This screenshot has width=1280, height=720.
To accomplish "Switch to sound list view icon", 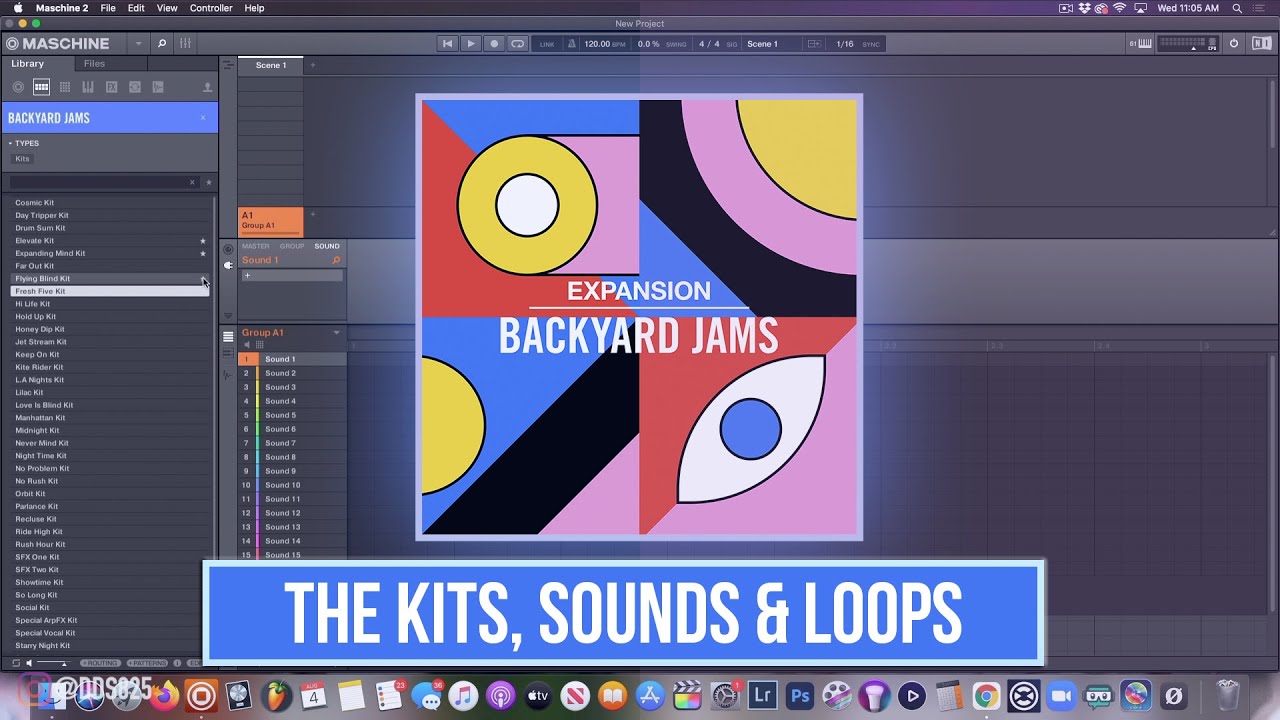I will [x=228, y=337].
